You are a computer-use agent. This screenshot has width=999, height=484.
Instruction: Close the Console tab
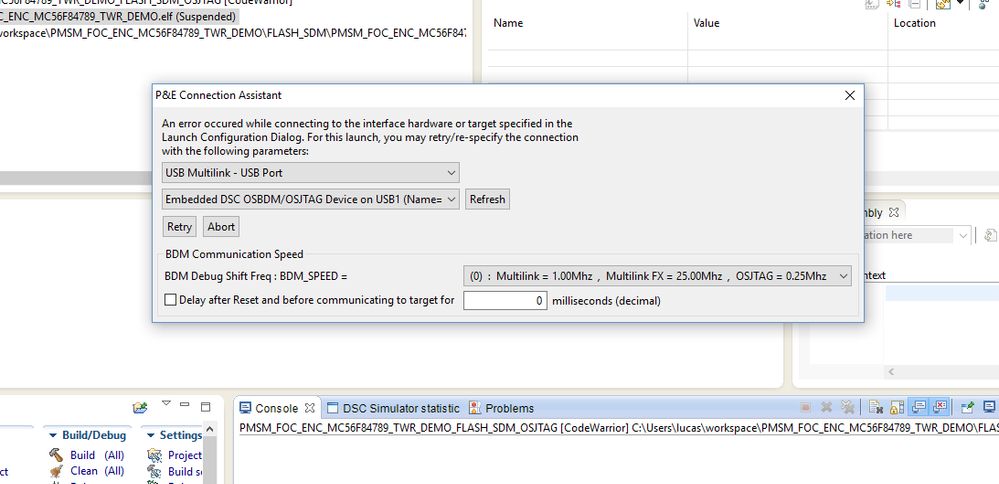(310, 408)
